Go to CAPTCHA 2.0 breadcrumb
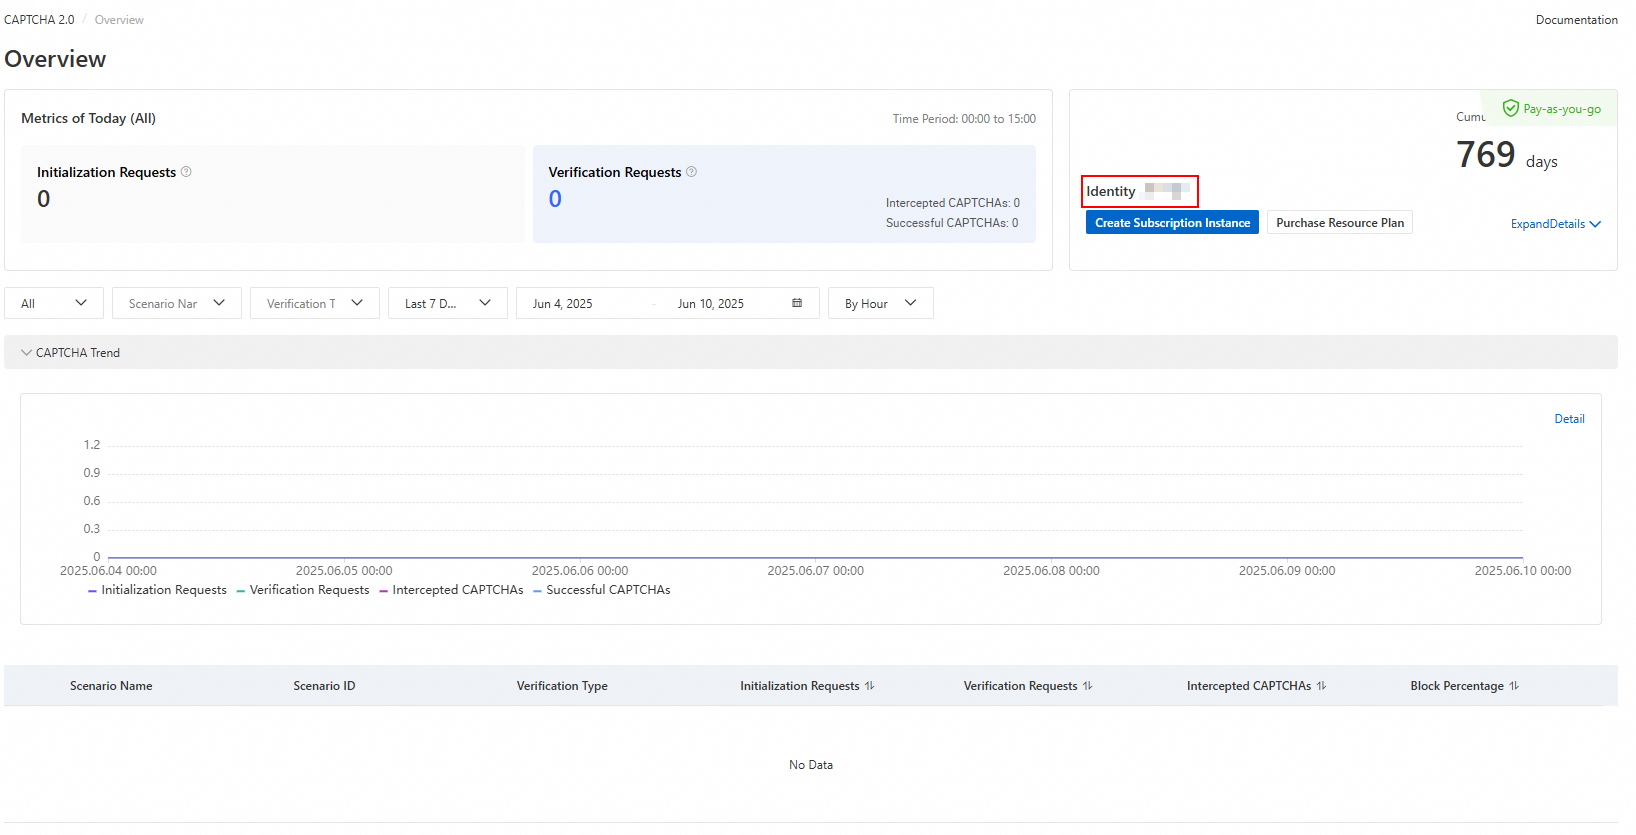 pyautogui.click(x=39, y=20)
